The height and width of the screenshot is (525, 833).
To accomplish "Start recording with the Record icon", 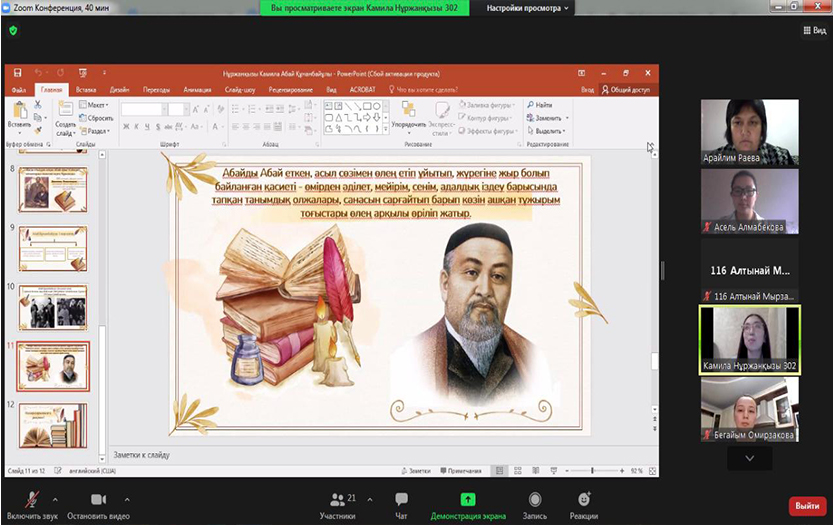I will tap(535, 499).
